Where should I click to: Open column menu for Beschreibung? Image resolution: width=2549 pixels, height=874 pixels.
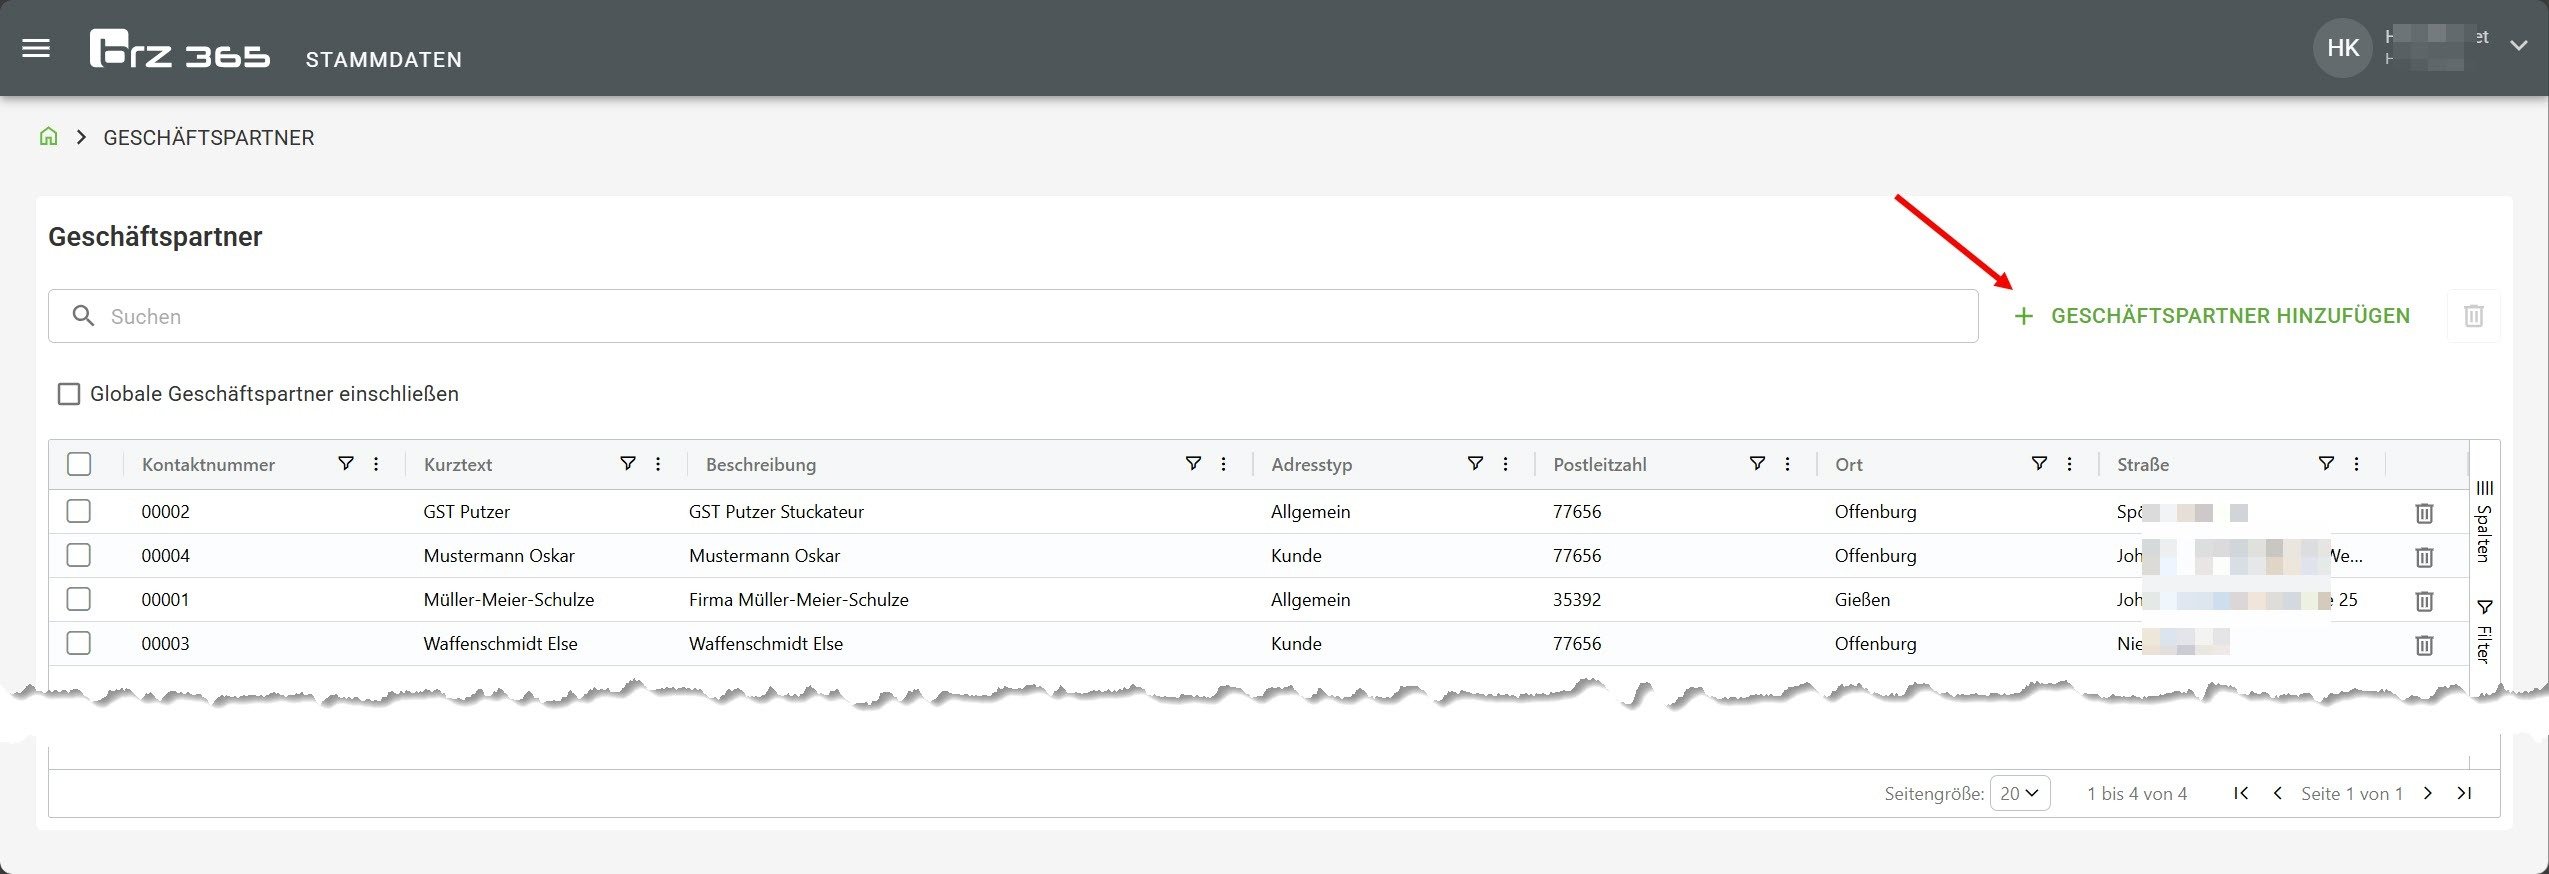(1224, 464)
